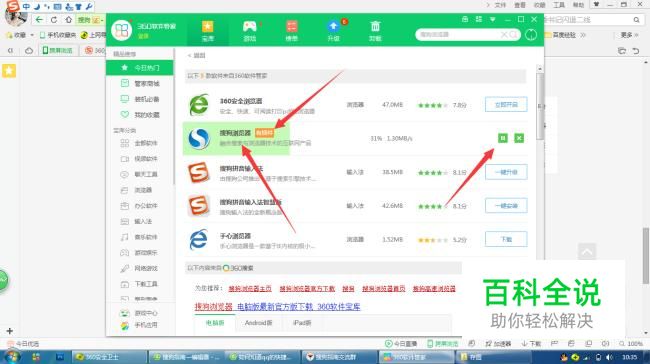Click browser reload icon in background window
Screen dimensions: 650x364
[54, 19]
